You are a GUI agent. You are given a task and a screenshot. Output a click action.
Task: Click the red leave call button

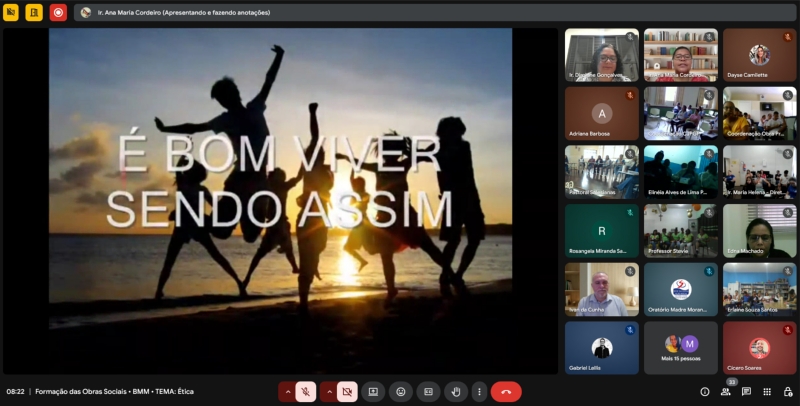(x=506, y=392)
